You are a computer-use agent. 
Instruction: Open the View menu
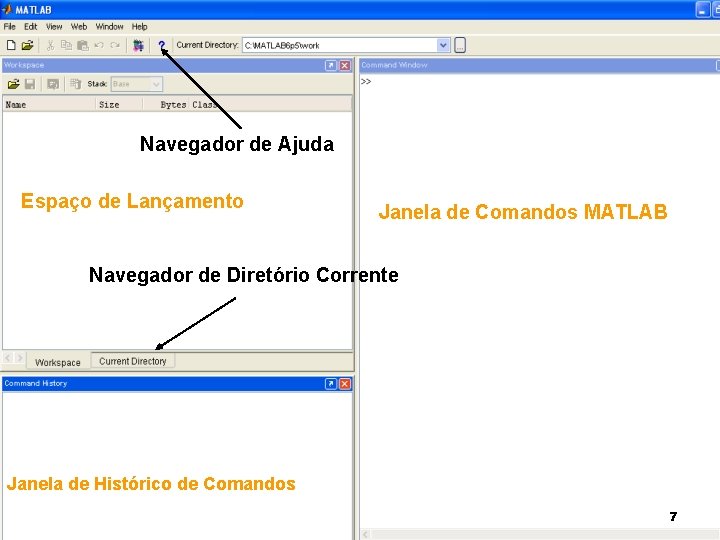click(54, 27)
